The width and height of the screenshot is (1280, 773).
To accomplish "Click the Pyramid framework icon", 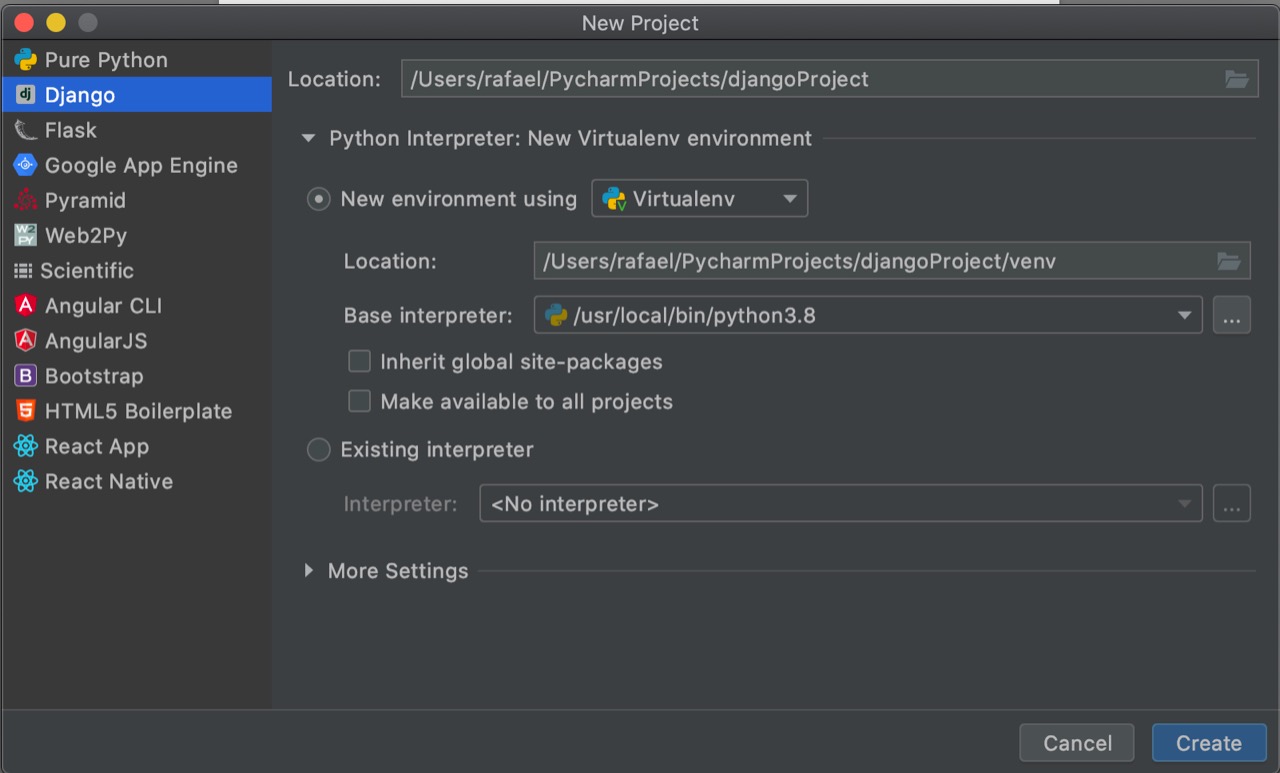I will point(27,200).
